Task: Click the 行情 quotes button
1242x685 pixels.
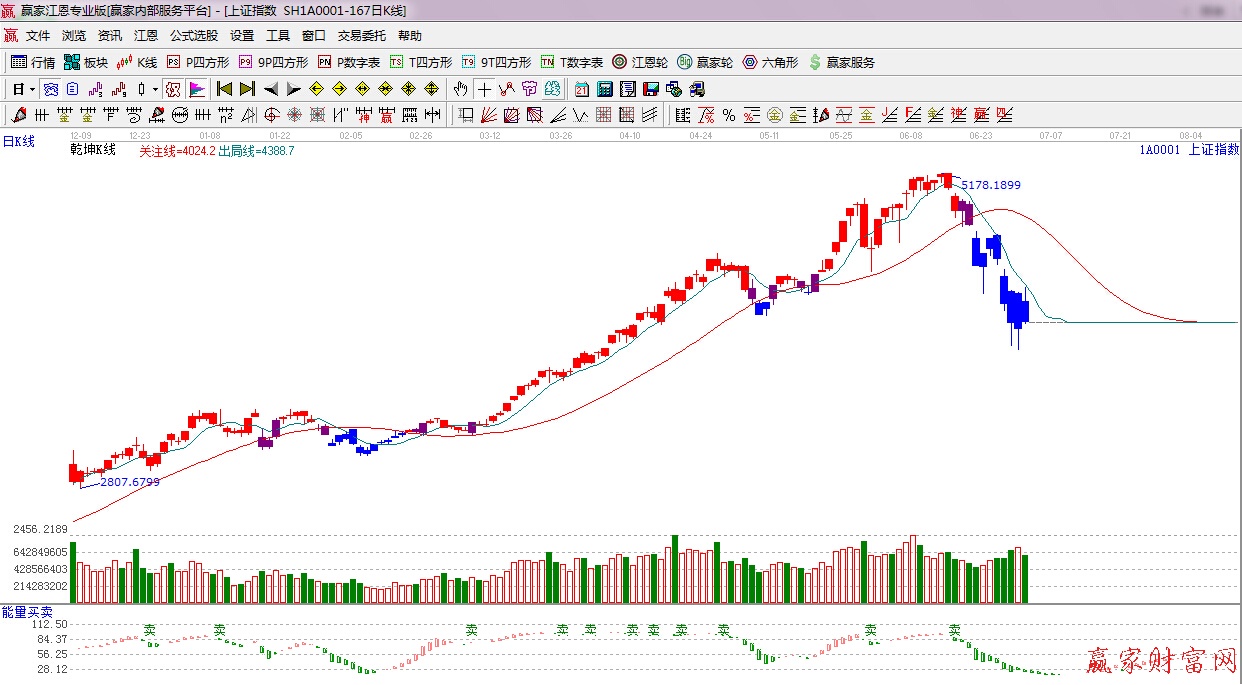Action: 33,62
